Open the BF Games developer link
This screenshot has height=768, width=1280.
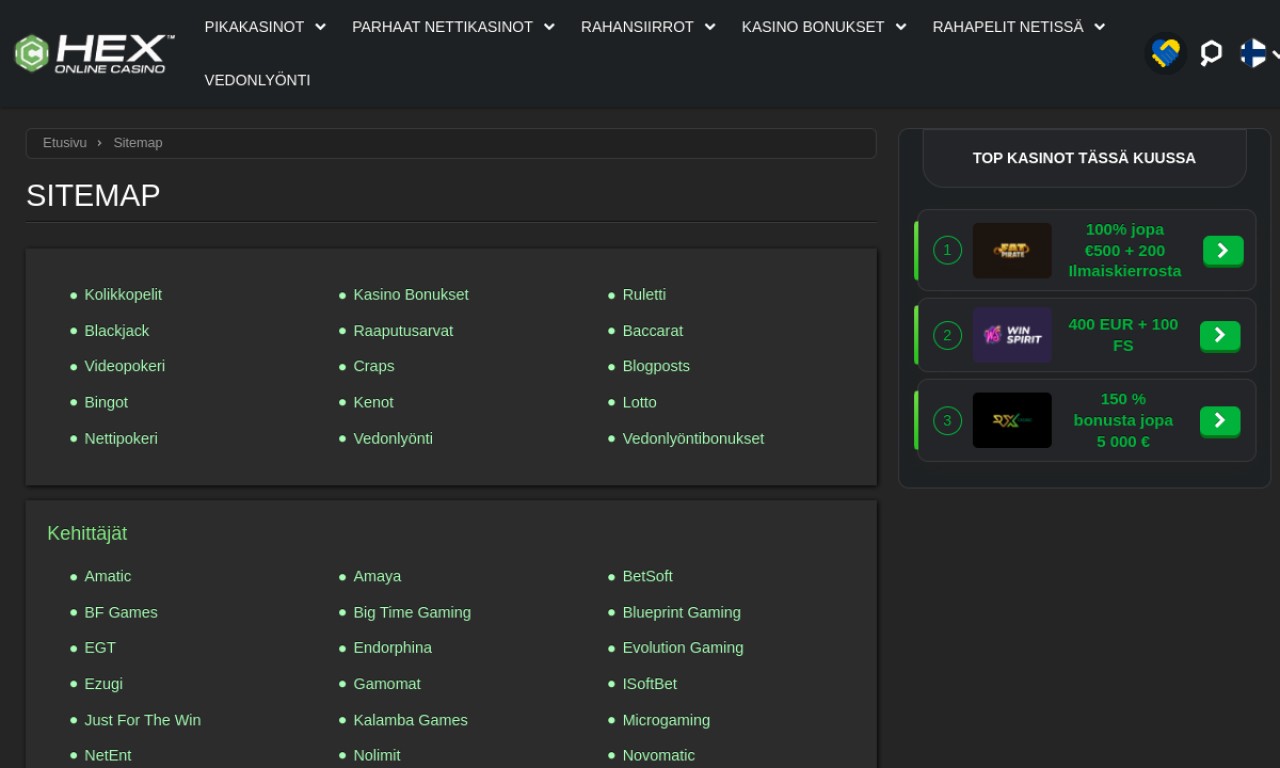[121, 612]
